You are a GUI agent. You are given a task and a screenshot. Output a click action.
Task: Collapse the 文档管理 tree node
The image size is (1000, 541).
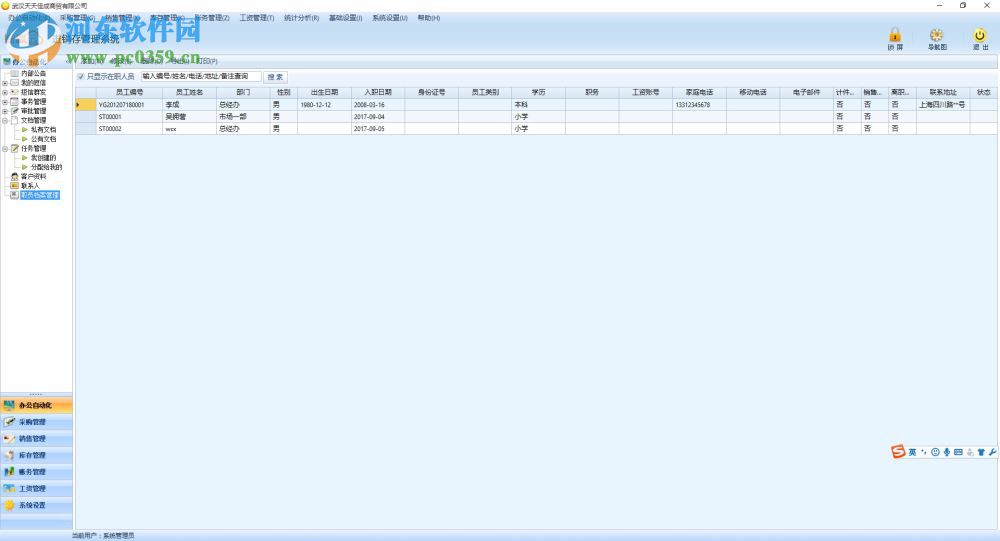(5, 120)
